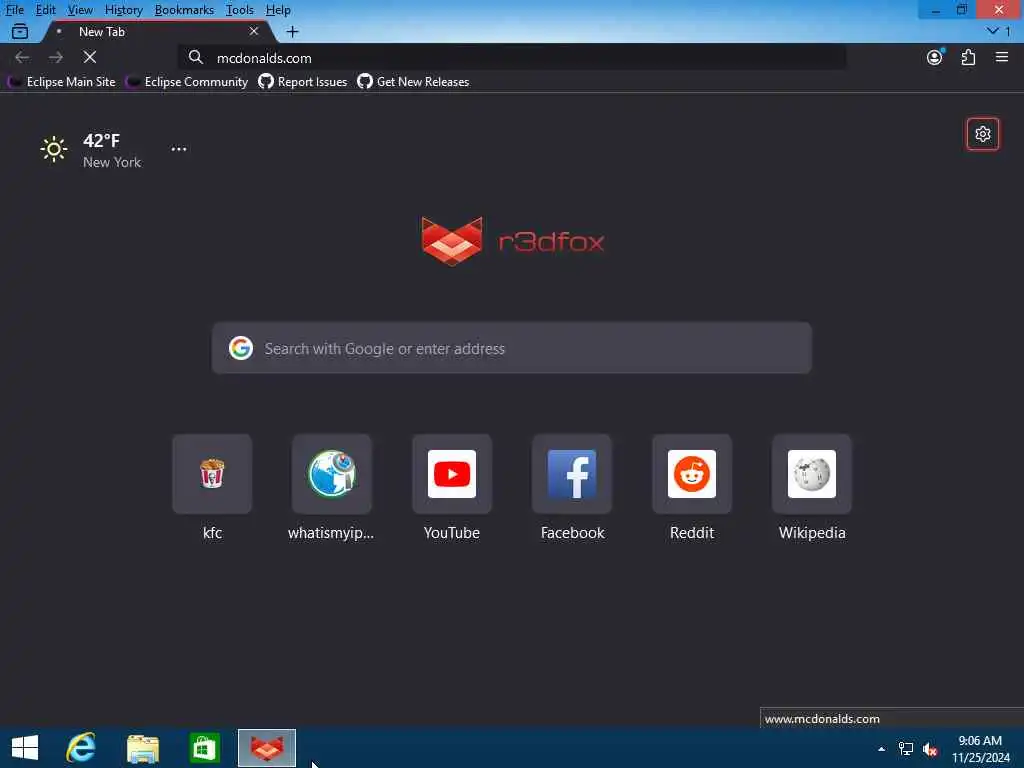Open the taskbar clock and date
Image resolution: width=1024 pixels, height=768 pixels.
[980, 749]
